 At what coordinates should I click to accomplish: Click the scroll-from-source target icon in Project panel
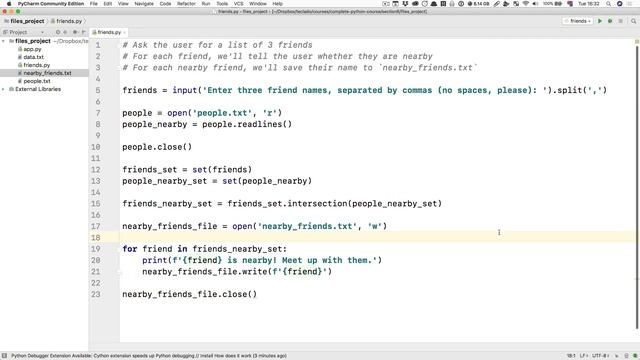[x=58, y=32]
